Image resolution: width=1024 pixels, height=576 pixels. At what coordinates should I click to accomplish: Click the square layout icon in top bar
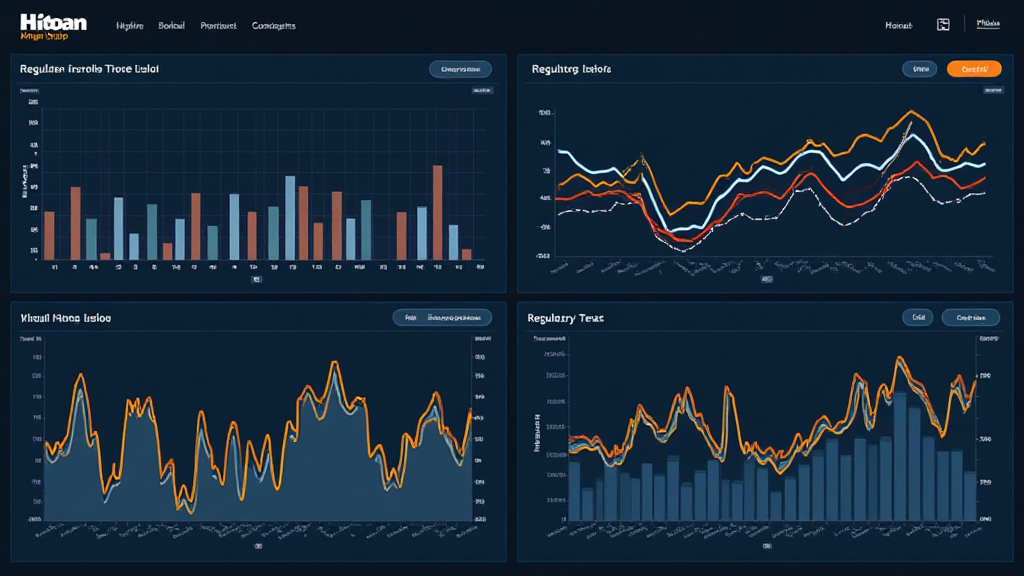(x=942, y=25)
